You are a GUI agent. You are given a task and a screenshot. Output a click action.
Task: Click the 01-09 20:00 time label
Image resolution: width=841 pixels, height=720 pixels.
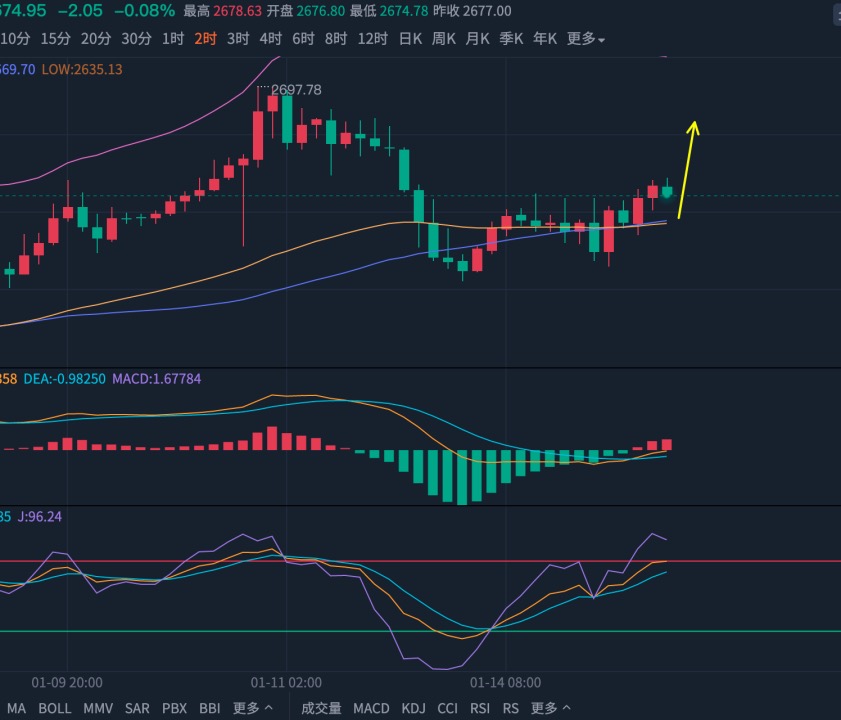(x=67, y=682)
